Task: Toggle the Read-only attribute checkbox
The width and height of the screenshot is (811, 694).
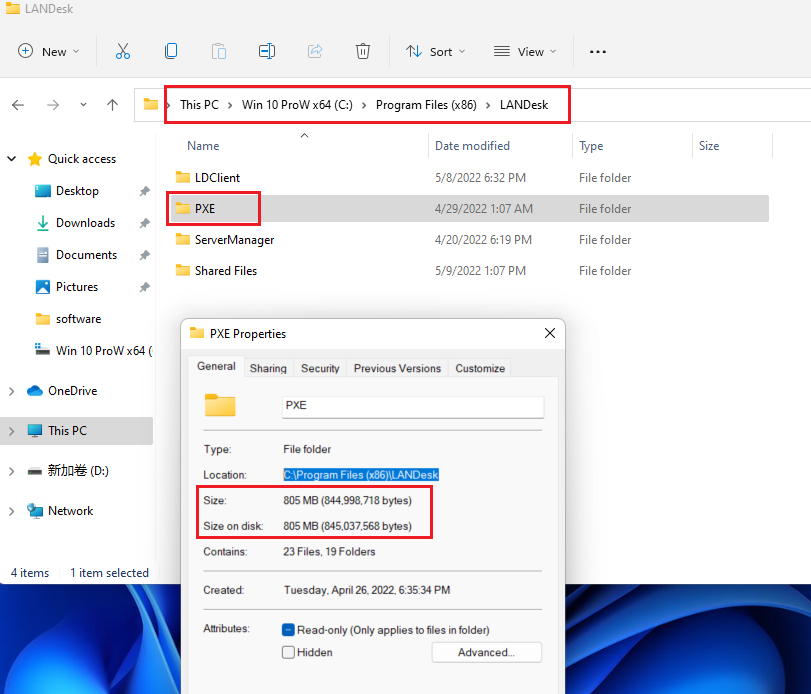Action: [x=289, y=630]
